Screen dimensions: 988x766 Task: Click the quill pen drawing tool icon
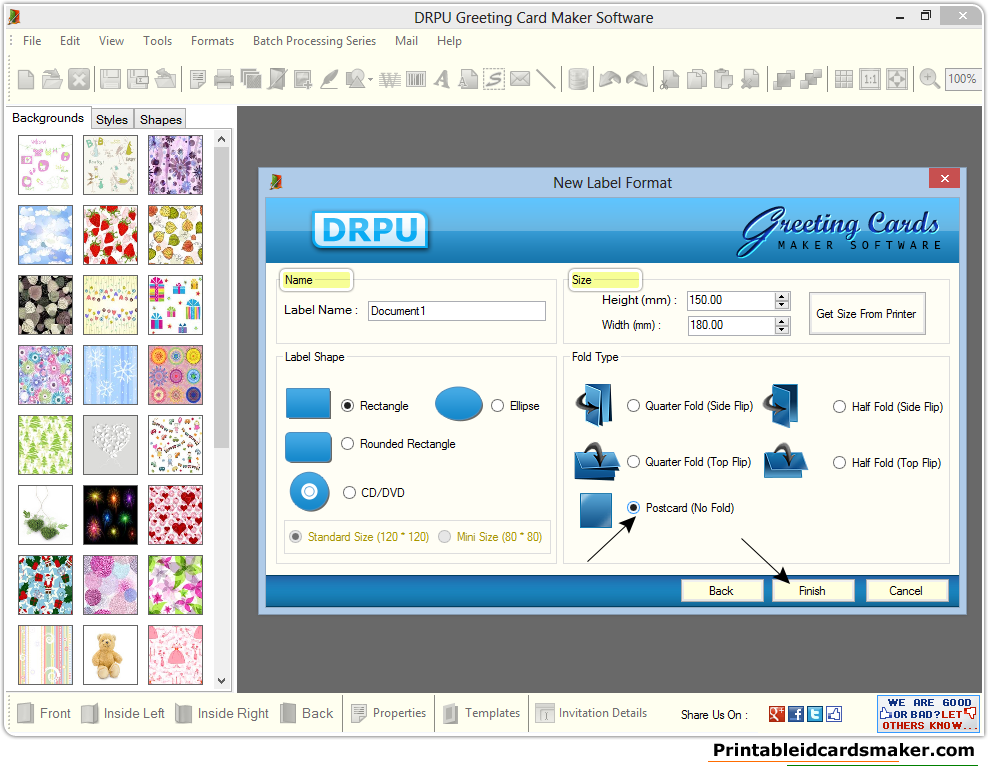point(329,79)
